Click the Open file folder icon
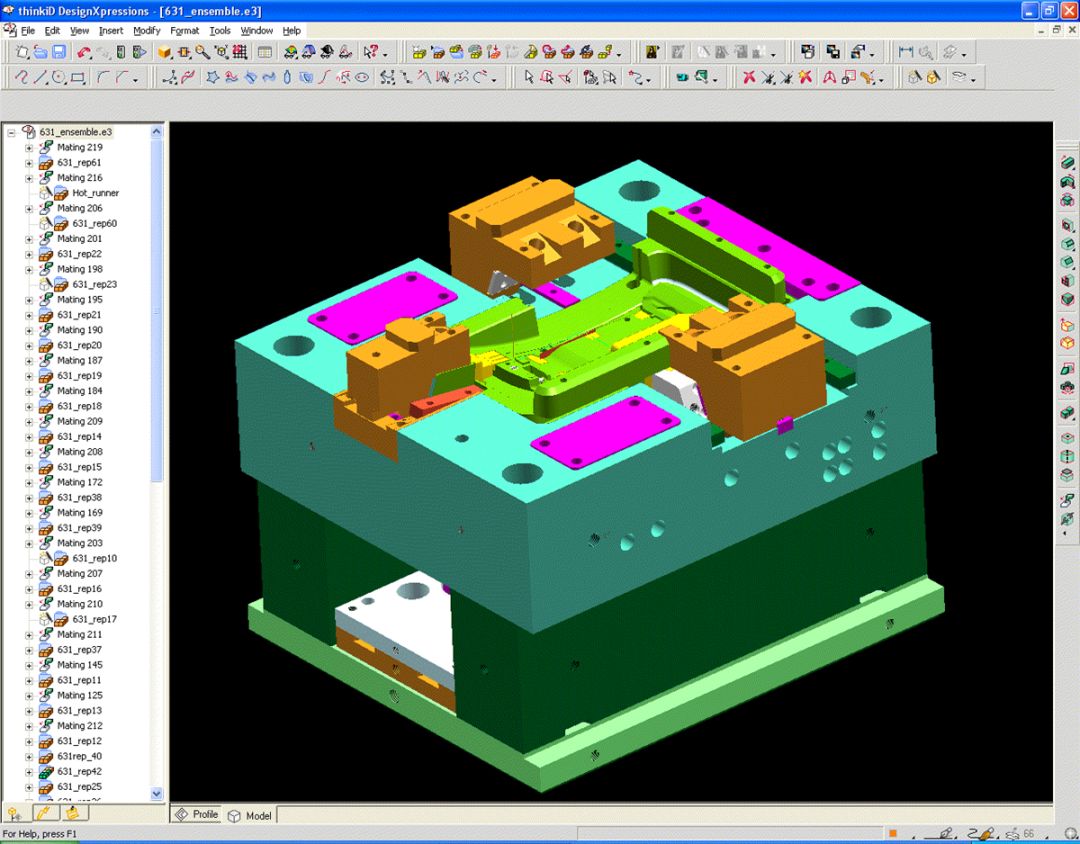This screenshot has width=1080, height=844. click(x=39, y=52)
